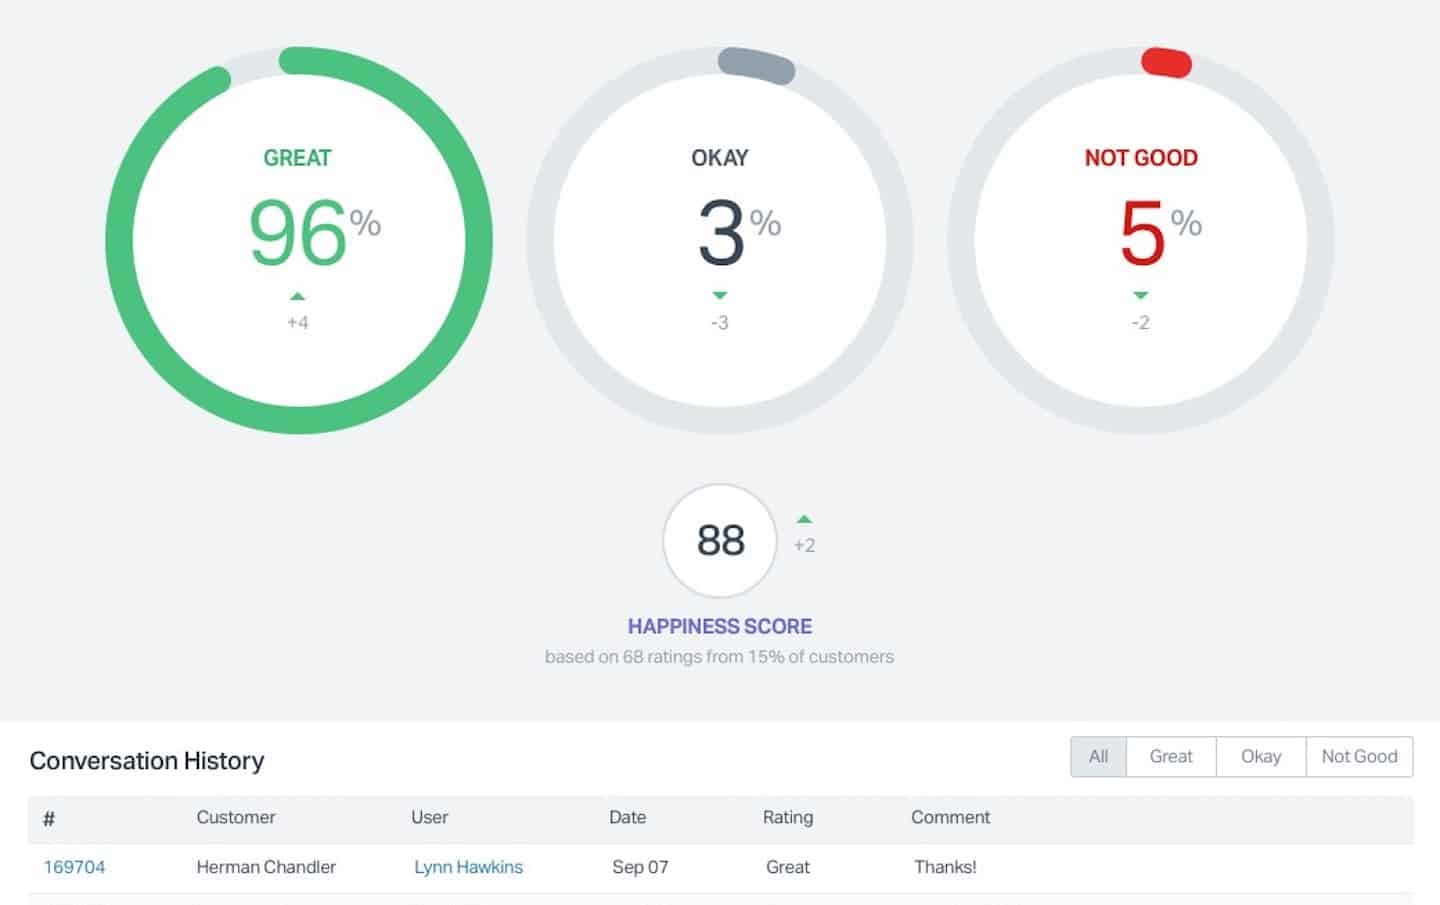1440x905 pixels.
Task: Click the gray Okay ring segment
Action: click(x=757, y=65)
